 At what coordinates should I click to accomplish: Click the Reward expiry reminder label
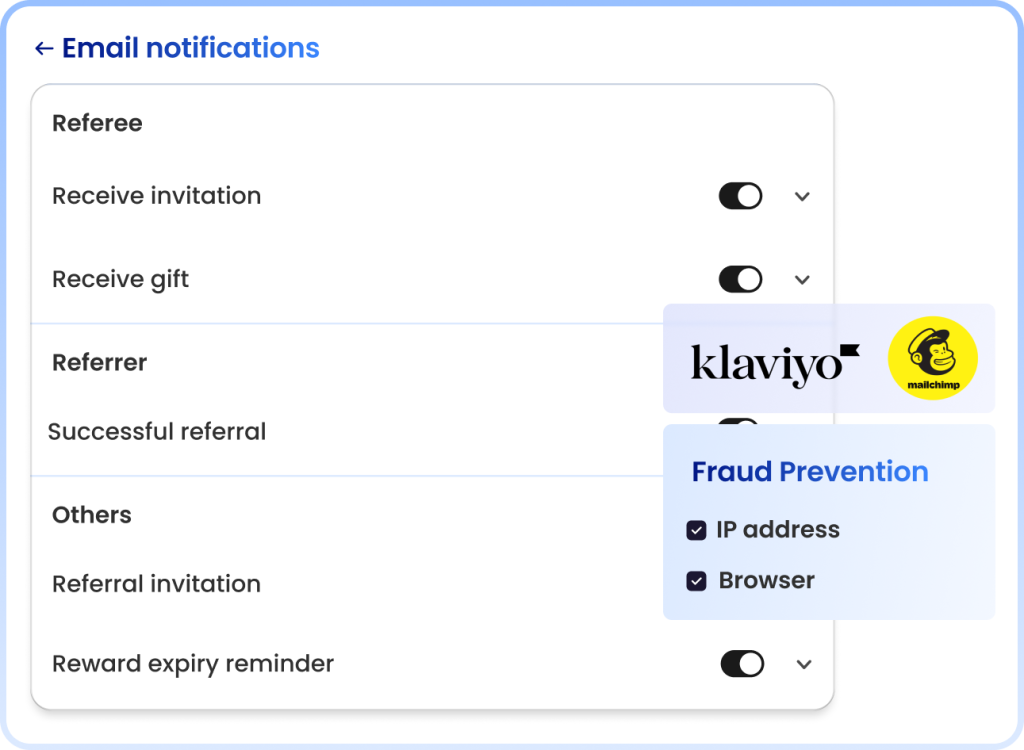point(193,664)
